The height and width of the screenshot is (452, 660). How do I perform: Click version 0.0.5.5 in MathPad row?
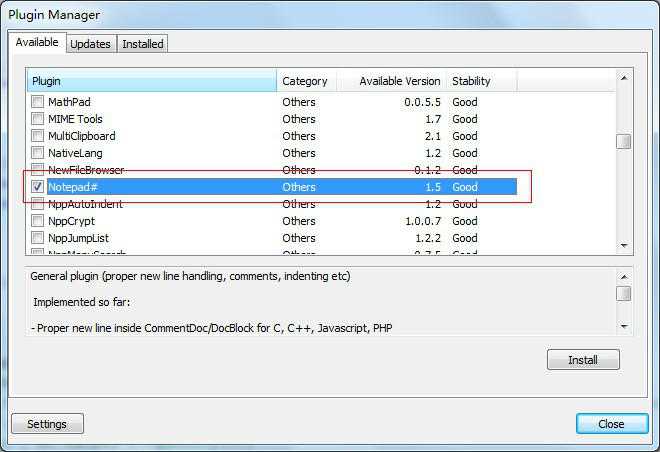[x=422, y=102]
